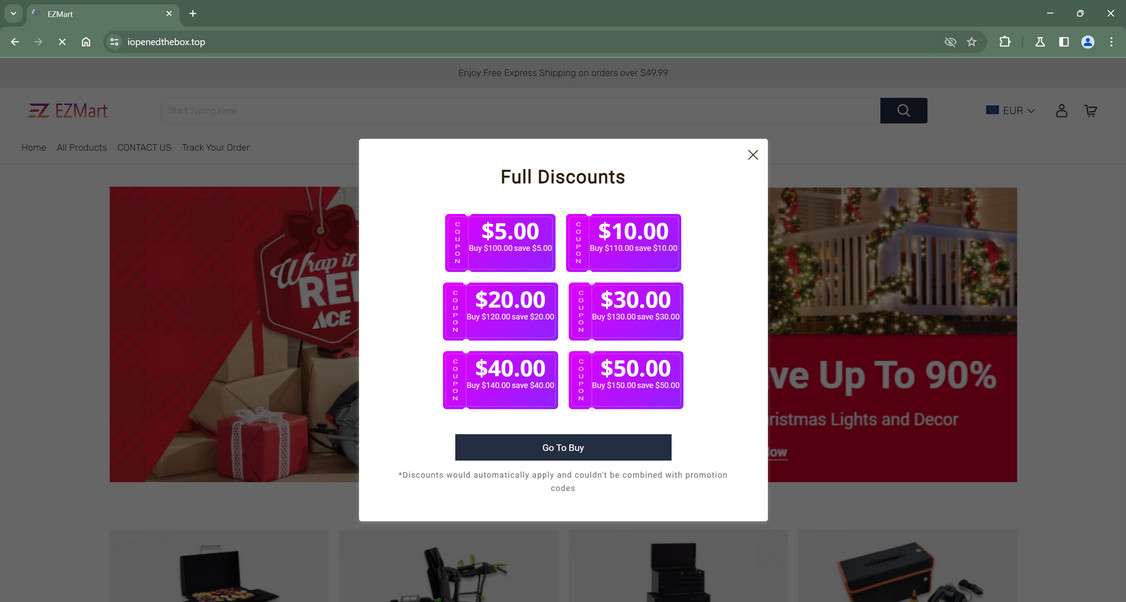Image resolution: width=1126 pixels, height=602 pixels.
Task: Open the tab search dropdown arrow
Action: coord(13,14)
